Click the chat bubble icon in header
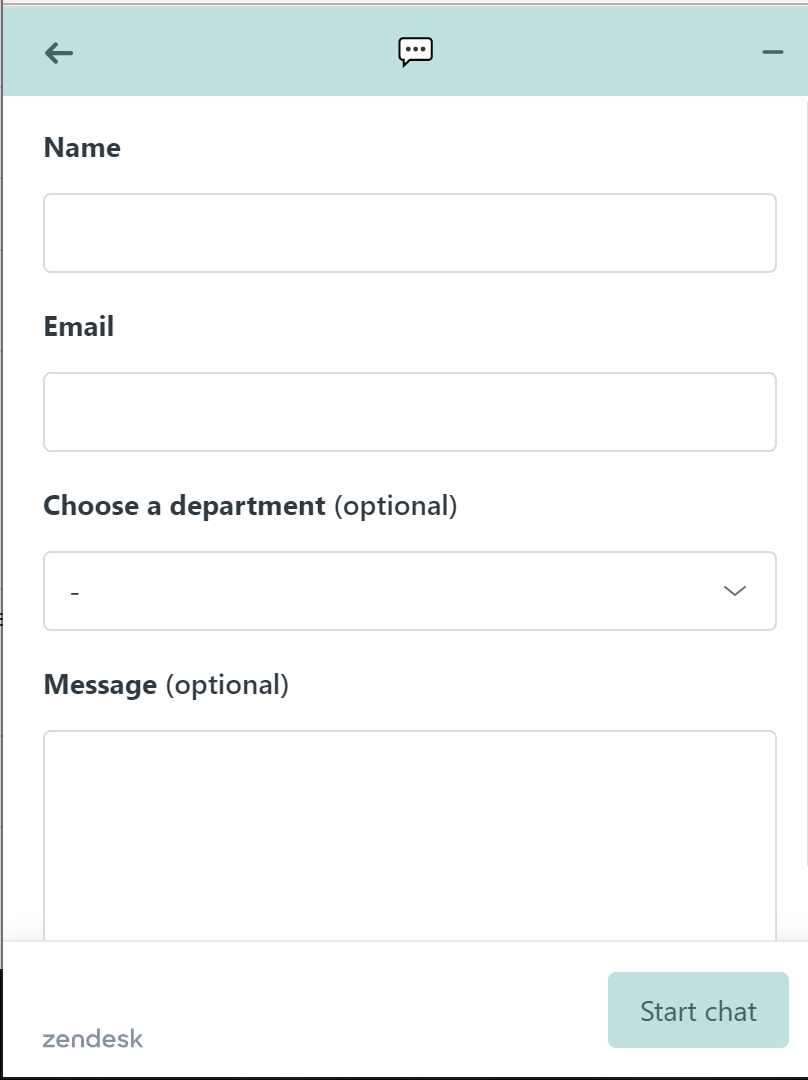This screenshot has height=1080, width=808. [415, 52]
